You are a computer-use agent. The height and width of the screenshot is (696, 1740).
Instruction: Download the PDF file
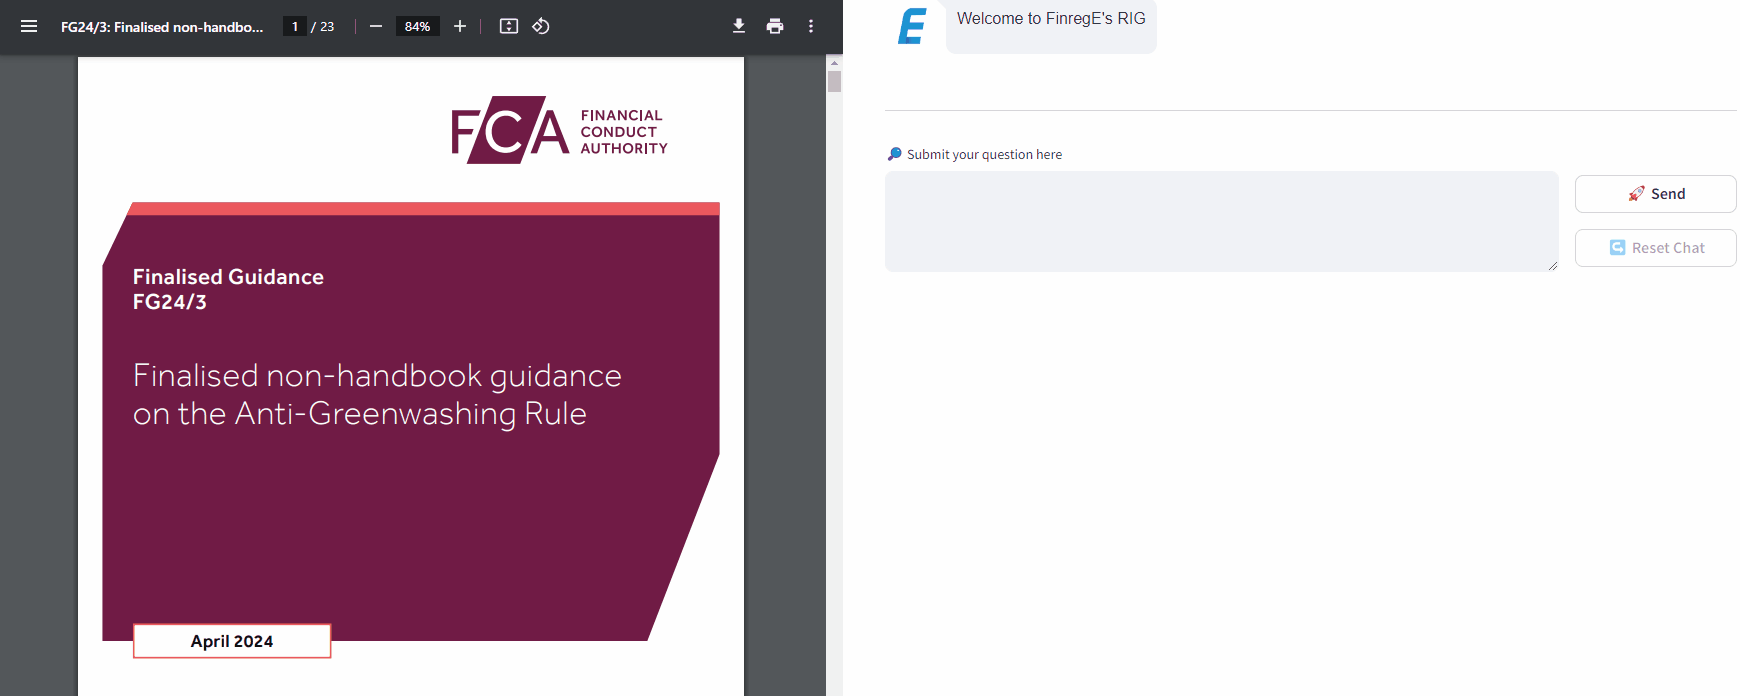click(739, 26)
